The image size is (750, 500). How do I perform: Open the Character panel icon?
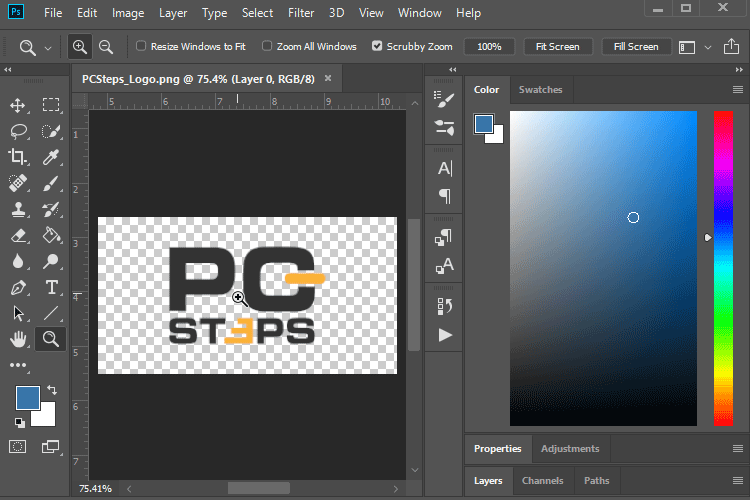pyautogui.click(x=444, y=168)
